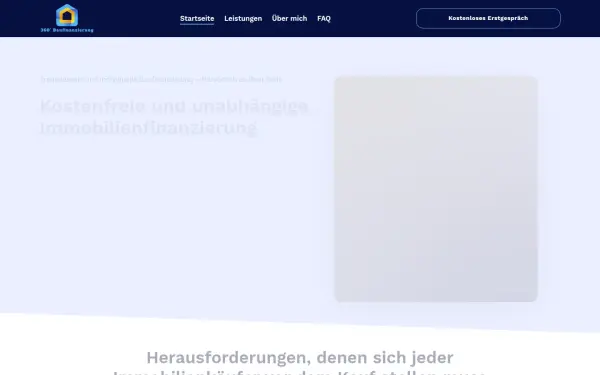Click the 360° Baufinanzierung house logo

(x=67, y=18)
